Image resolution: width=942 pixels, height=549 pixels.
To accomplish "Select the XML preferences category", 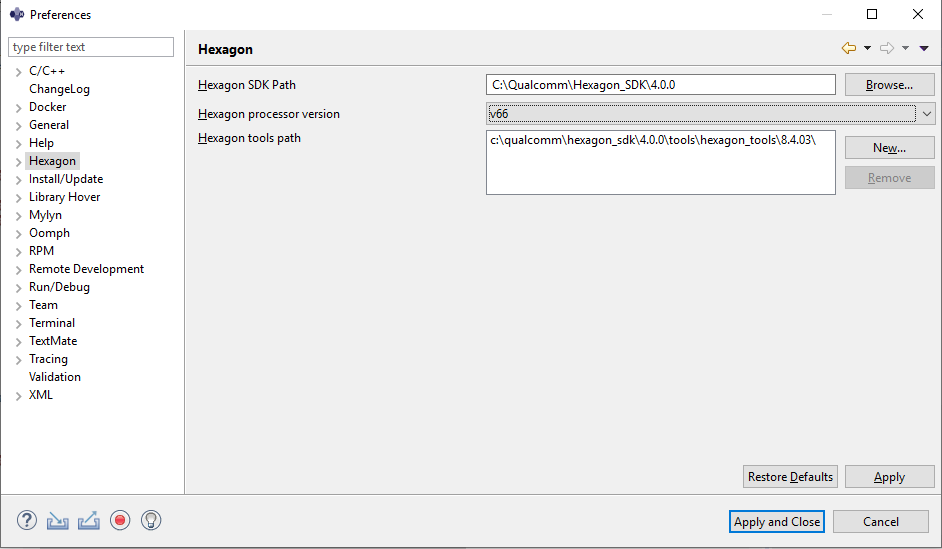I will pos(41,395).
